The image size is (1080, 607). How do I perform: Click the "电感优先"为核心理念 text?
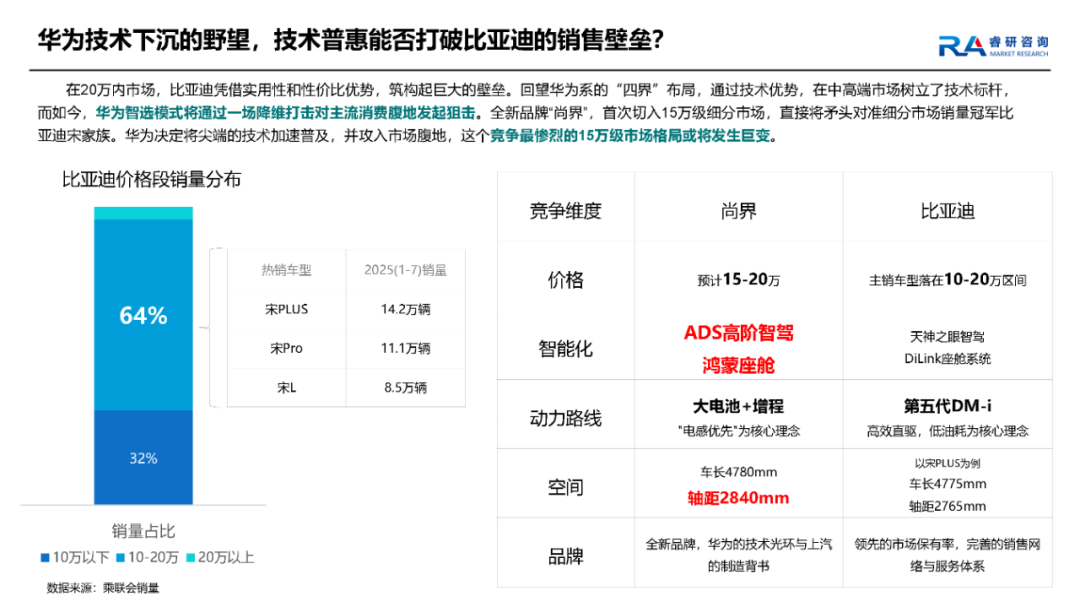(x=738, y=431)
